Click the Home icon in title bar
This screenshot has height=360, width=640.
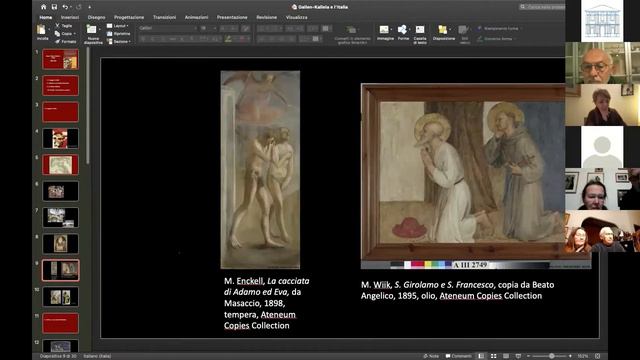(44, 7)
